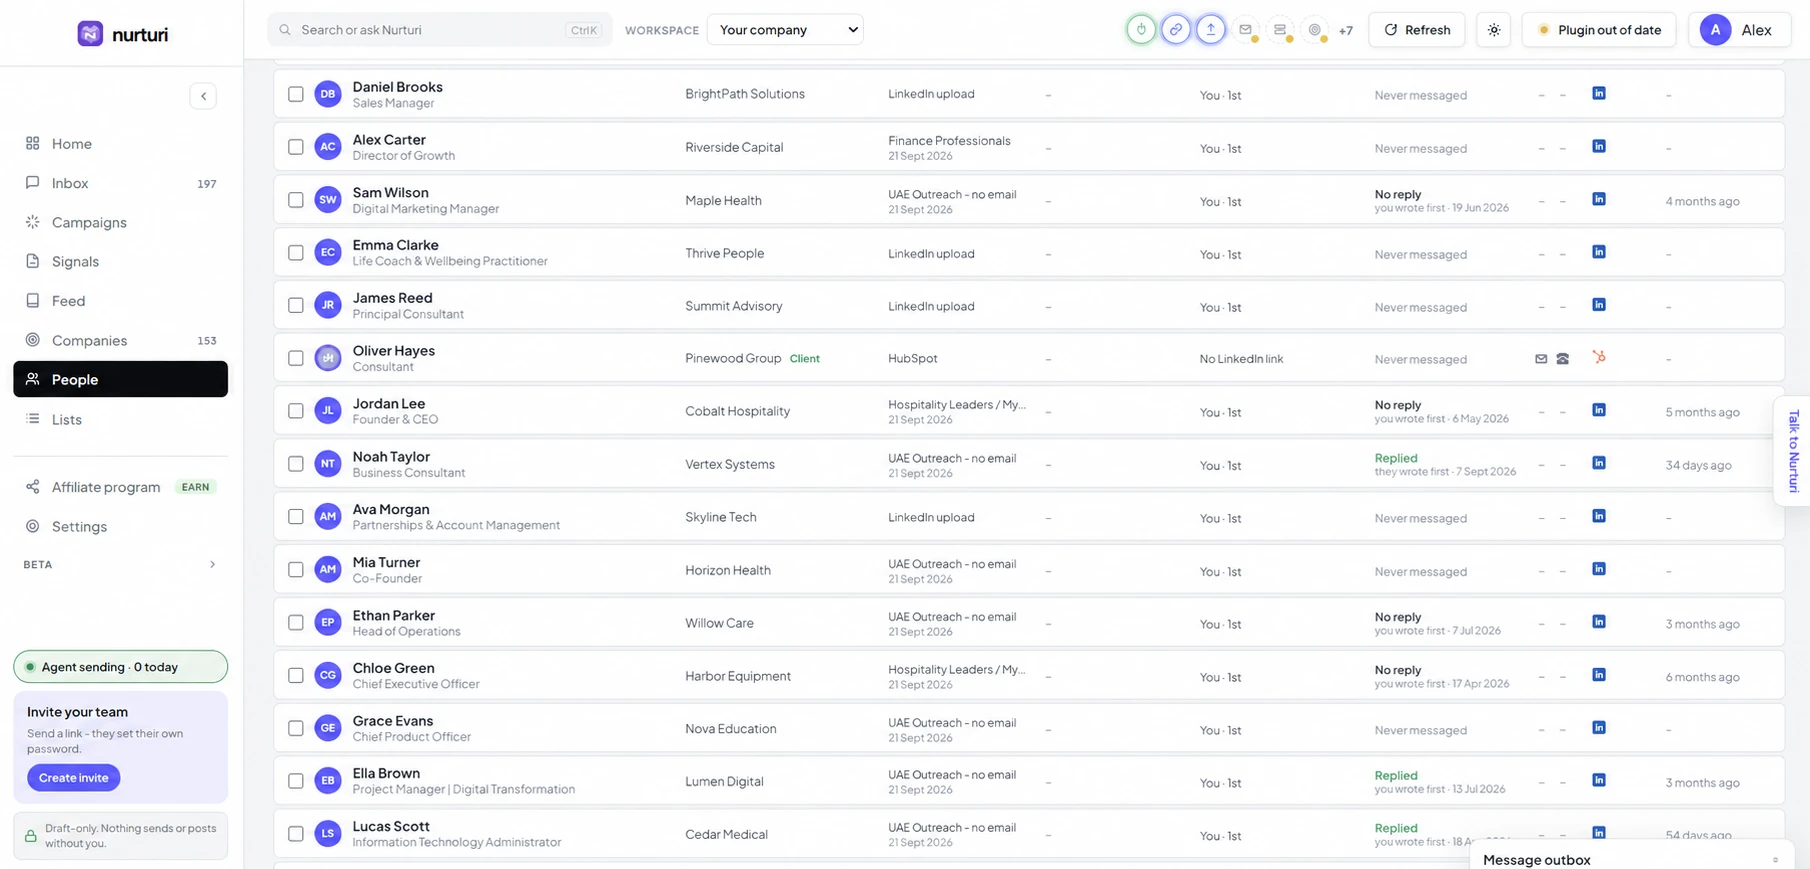Check the Lucas Scott row checkbox
1810x869 pixels.
pyautogui.click(x=296, y=834)
